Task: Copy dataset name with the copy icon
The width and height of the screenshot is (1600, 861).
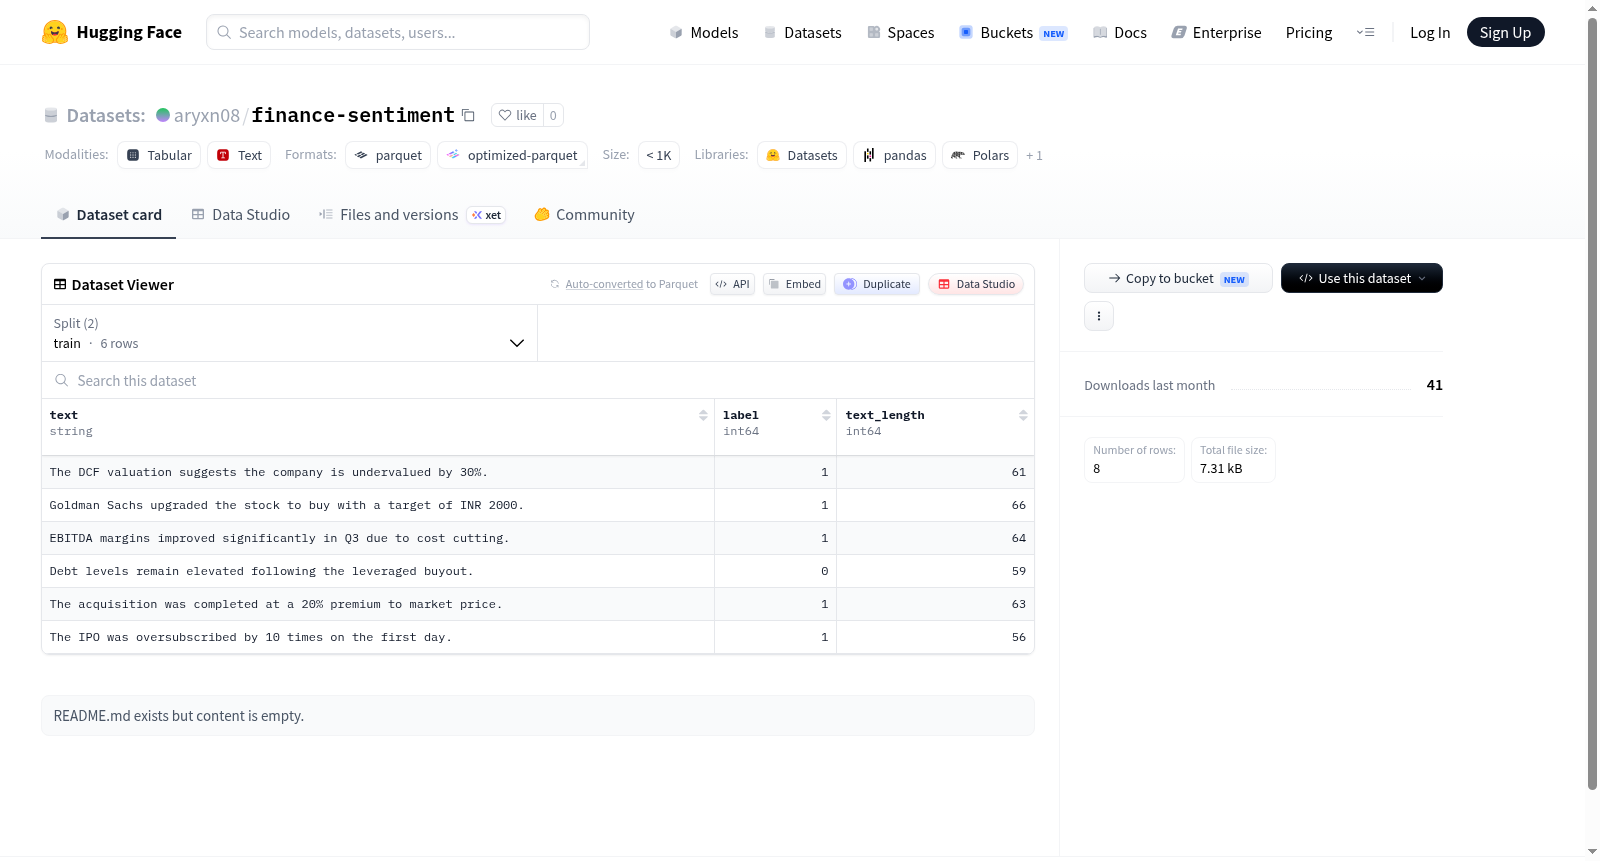Action: pyautogui.click(x=468, y=115)
